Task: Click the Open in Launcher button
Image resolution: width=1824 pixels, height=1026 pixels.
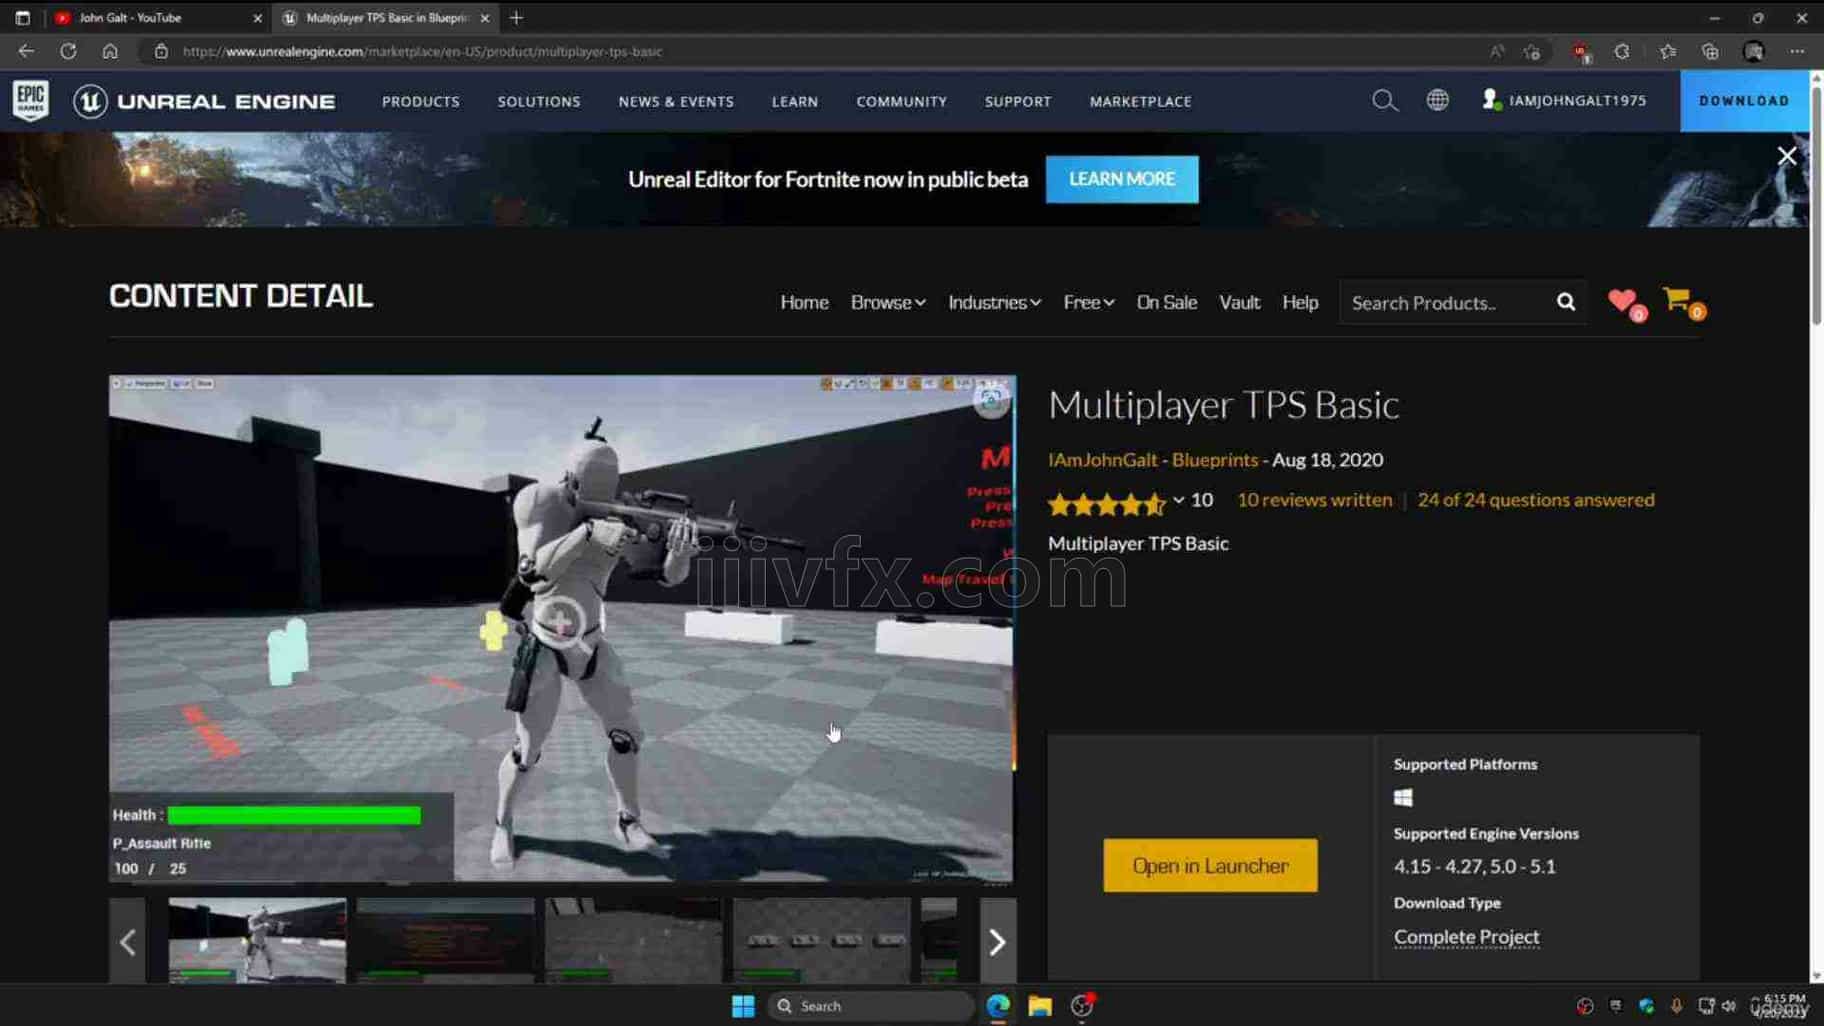Action: point(1210,865)
